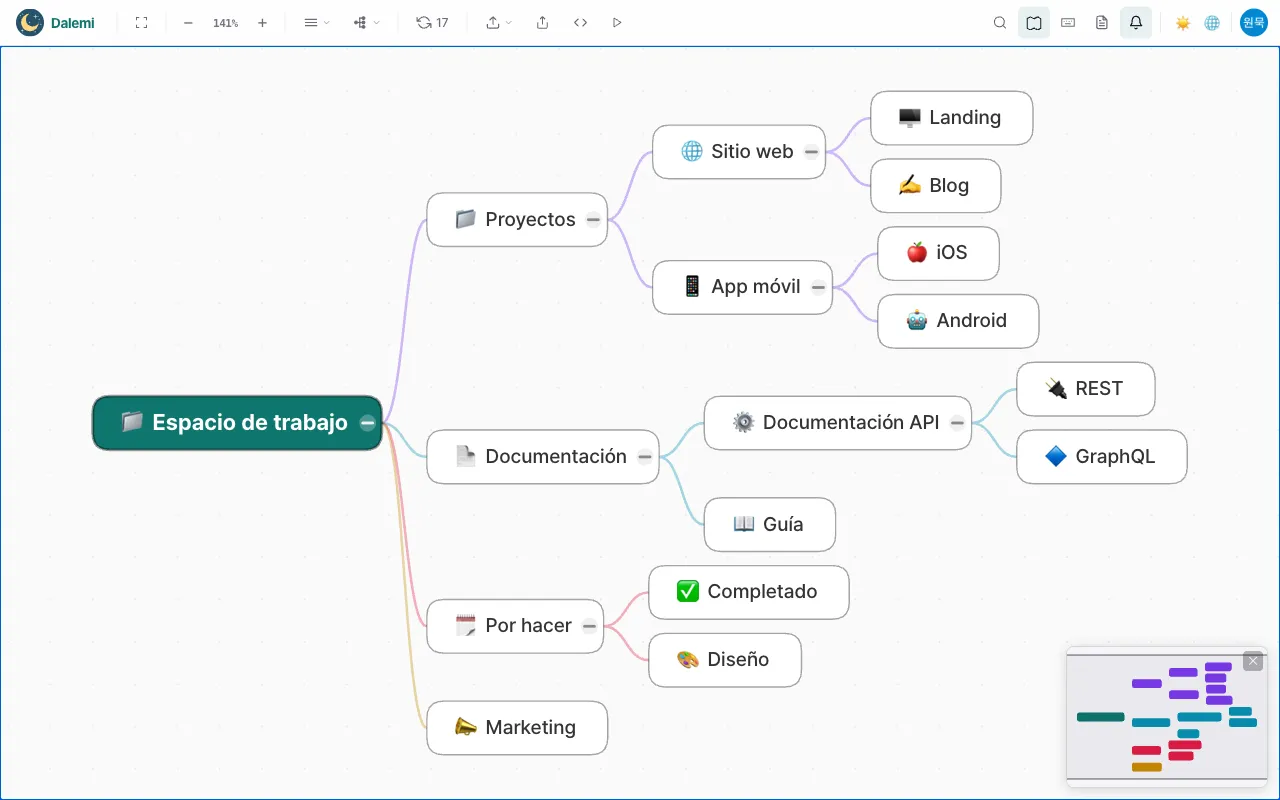This screenshot has width=1280, height=800.
Task: Select the Diseño node
Action: [x=724, y=660]
